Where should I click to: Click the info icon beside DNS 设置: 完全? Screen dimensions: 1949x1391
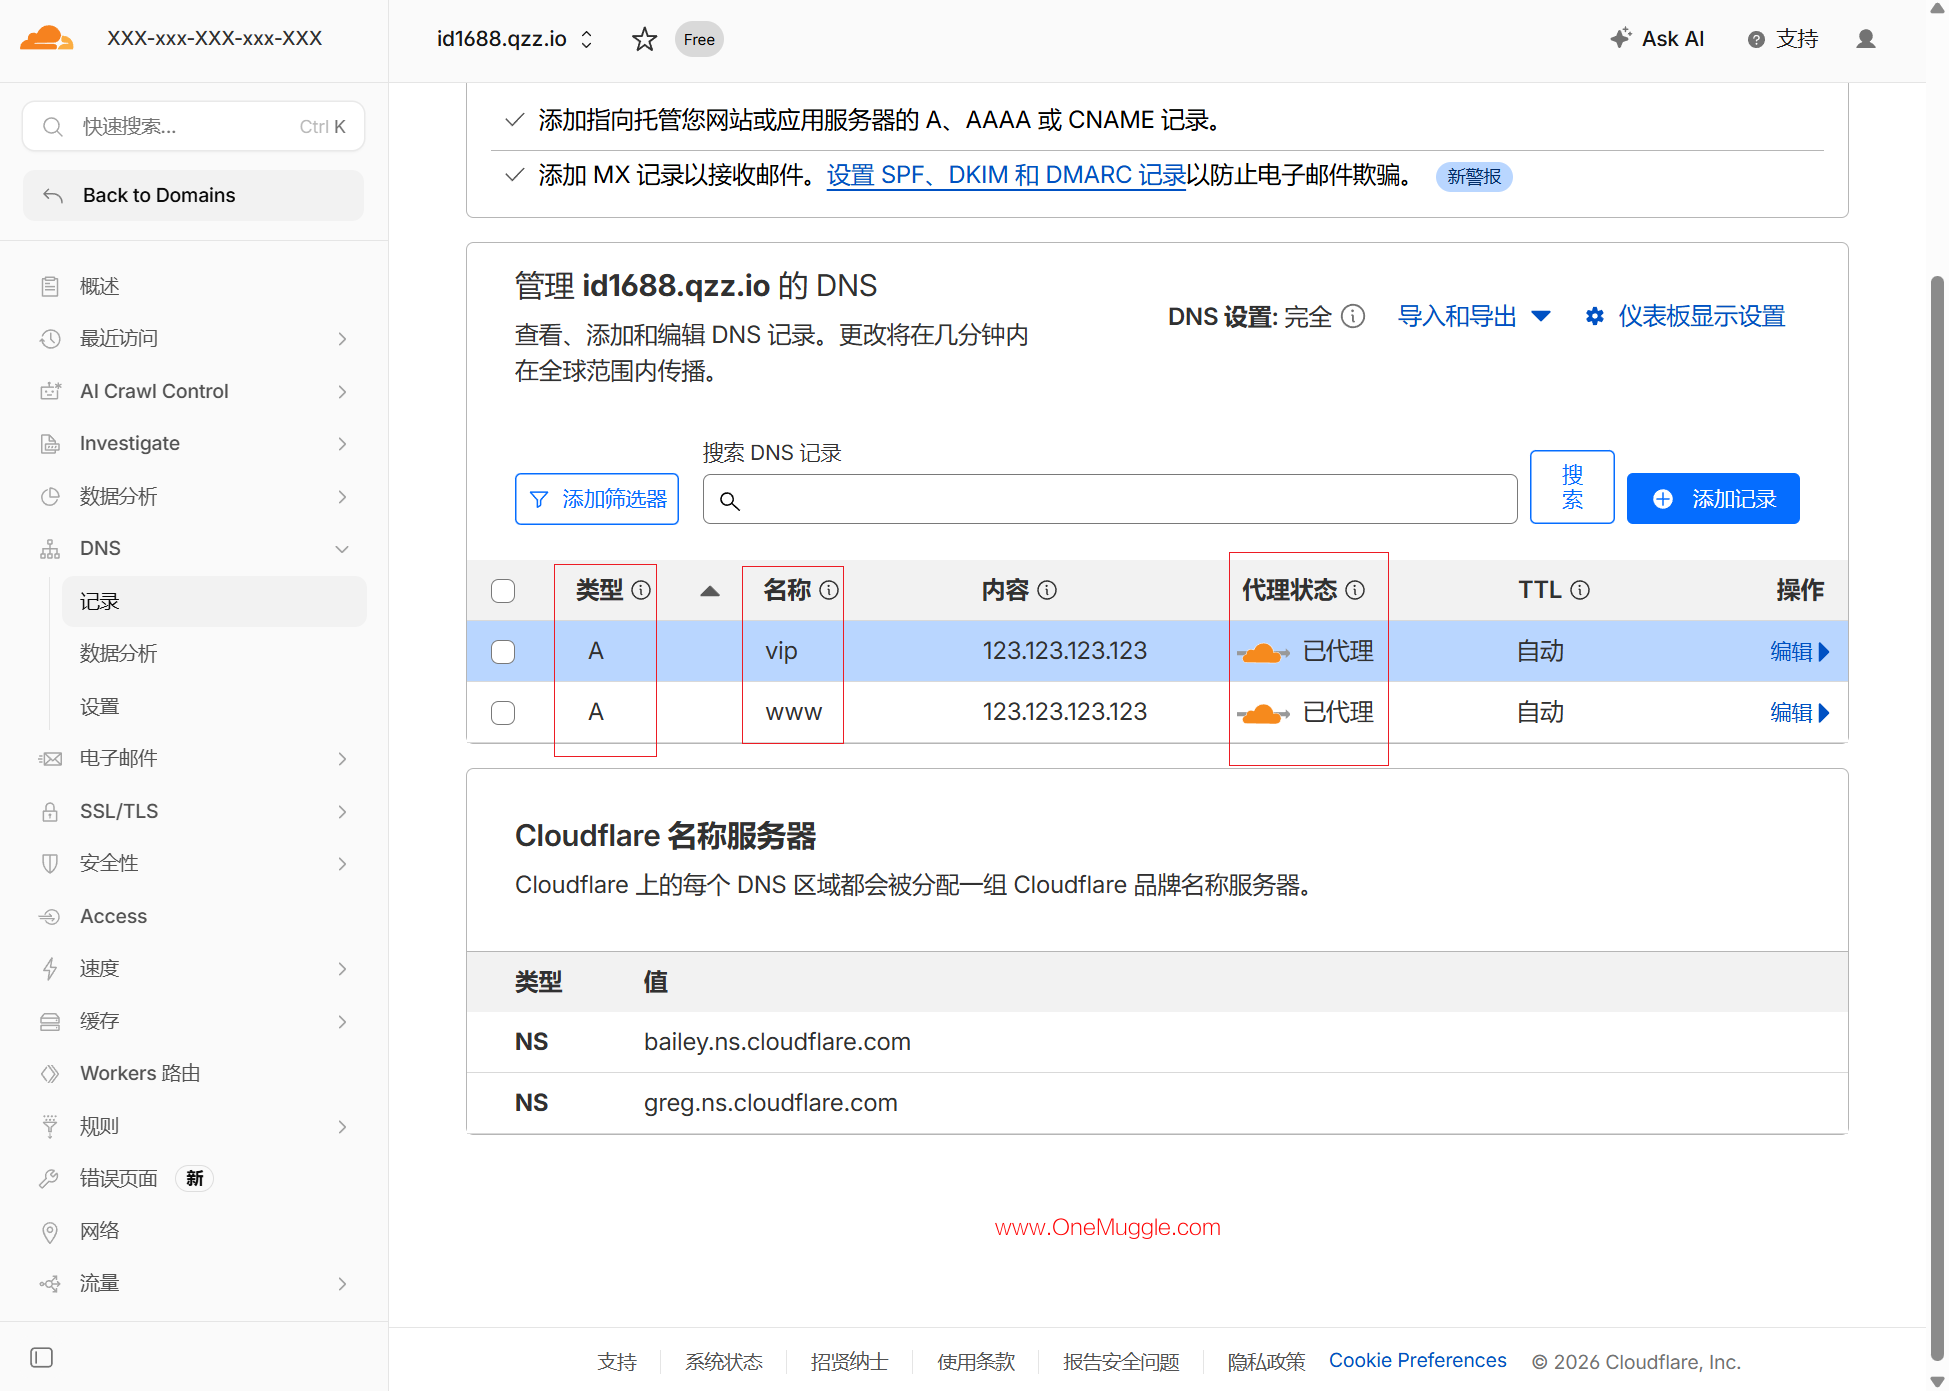pyautogui.click(x=1353, y=317)
